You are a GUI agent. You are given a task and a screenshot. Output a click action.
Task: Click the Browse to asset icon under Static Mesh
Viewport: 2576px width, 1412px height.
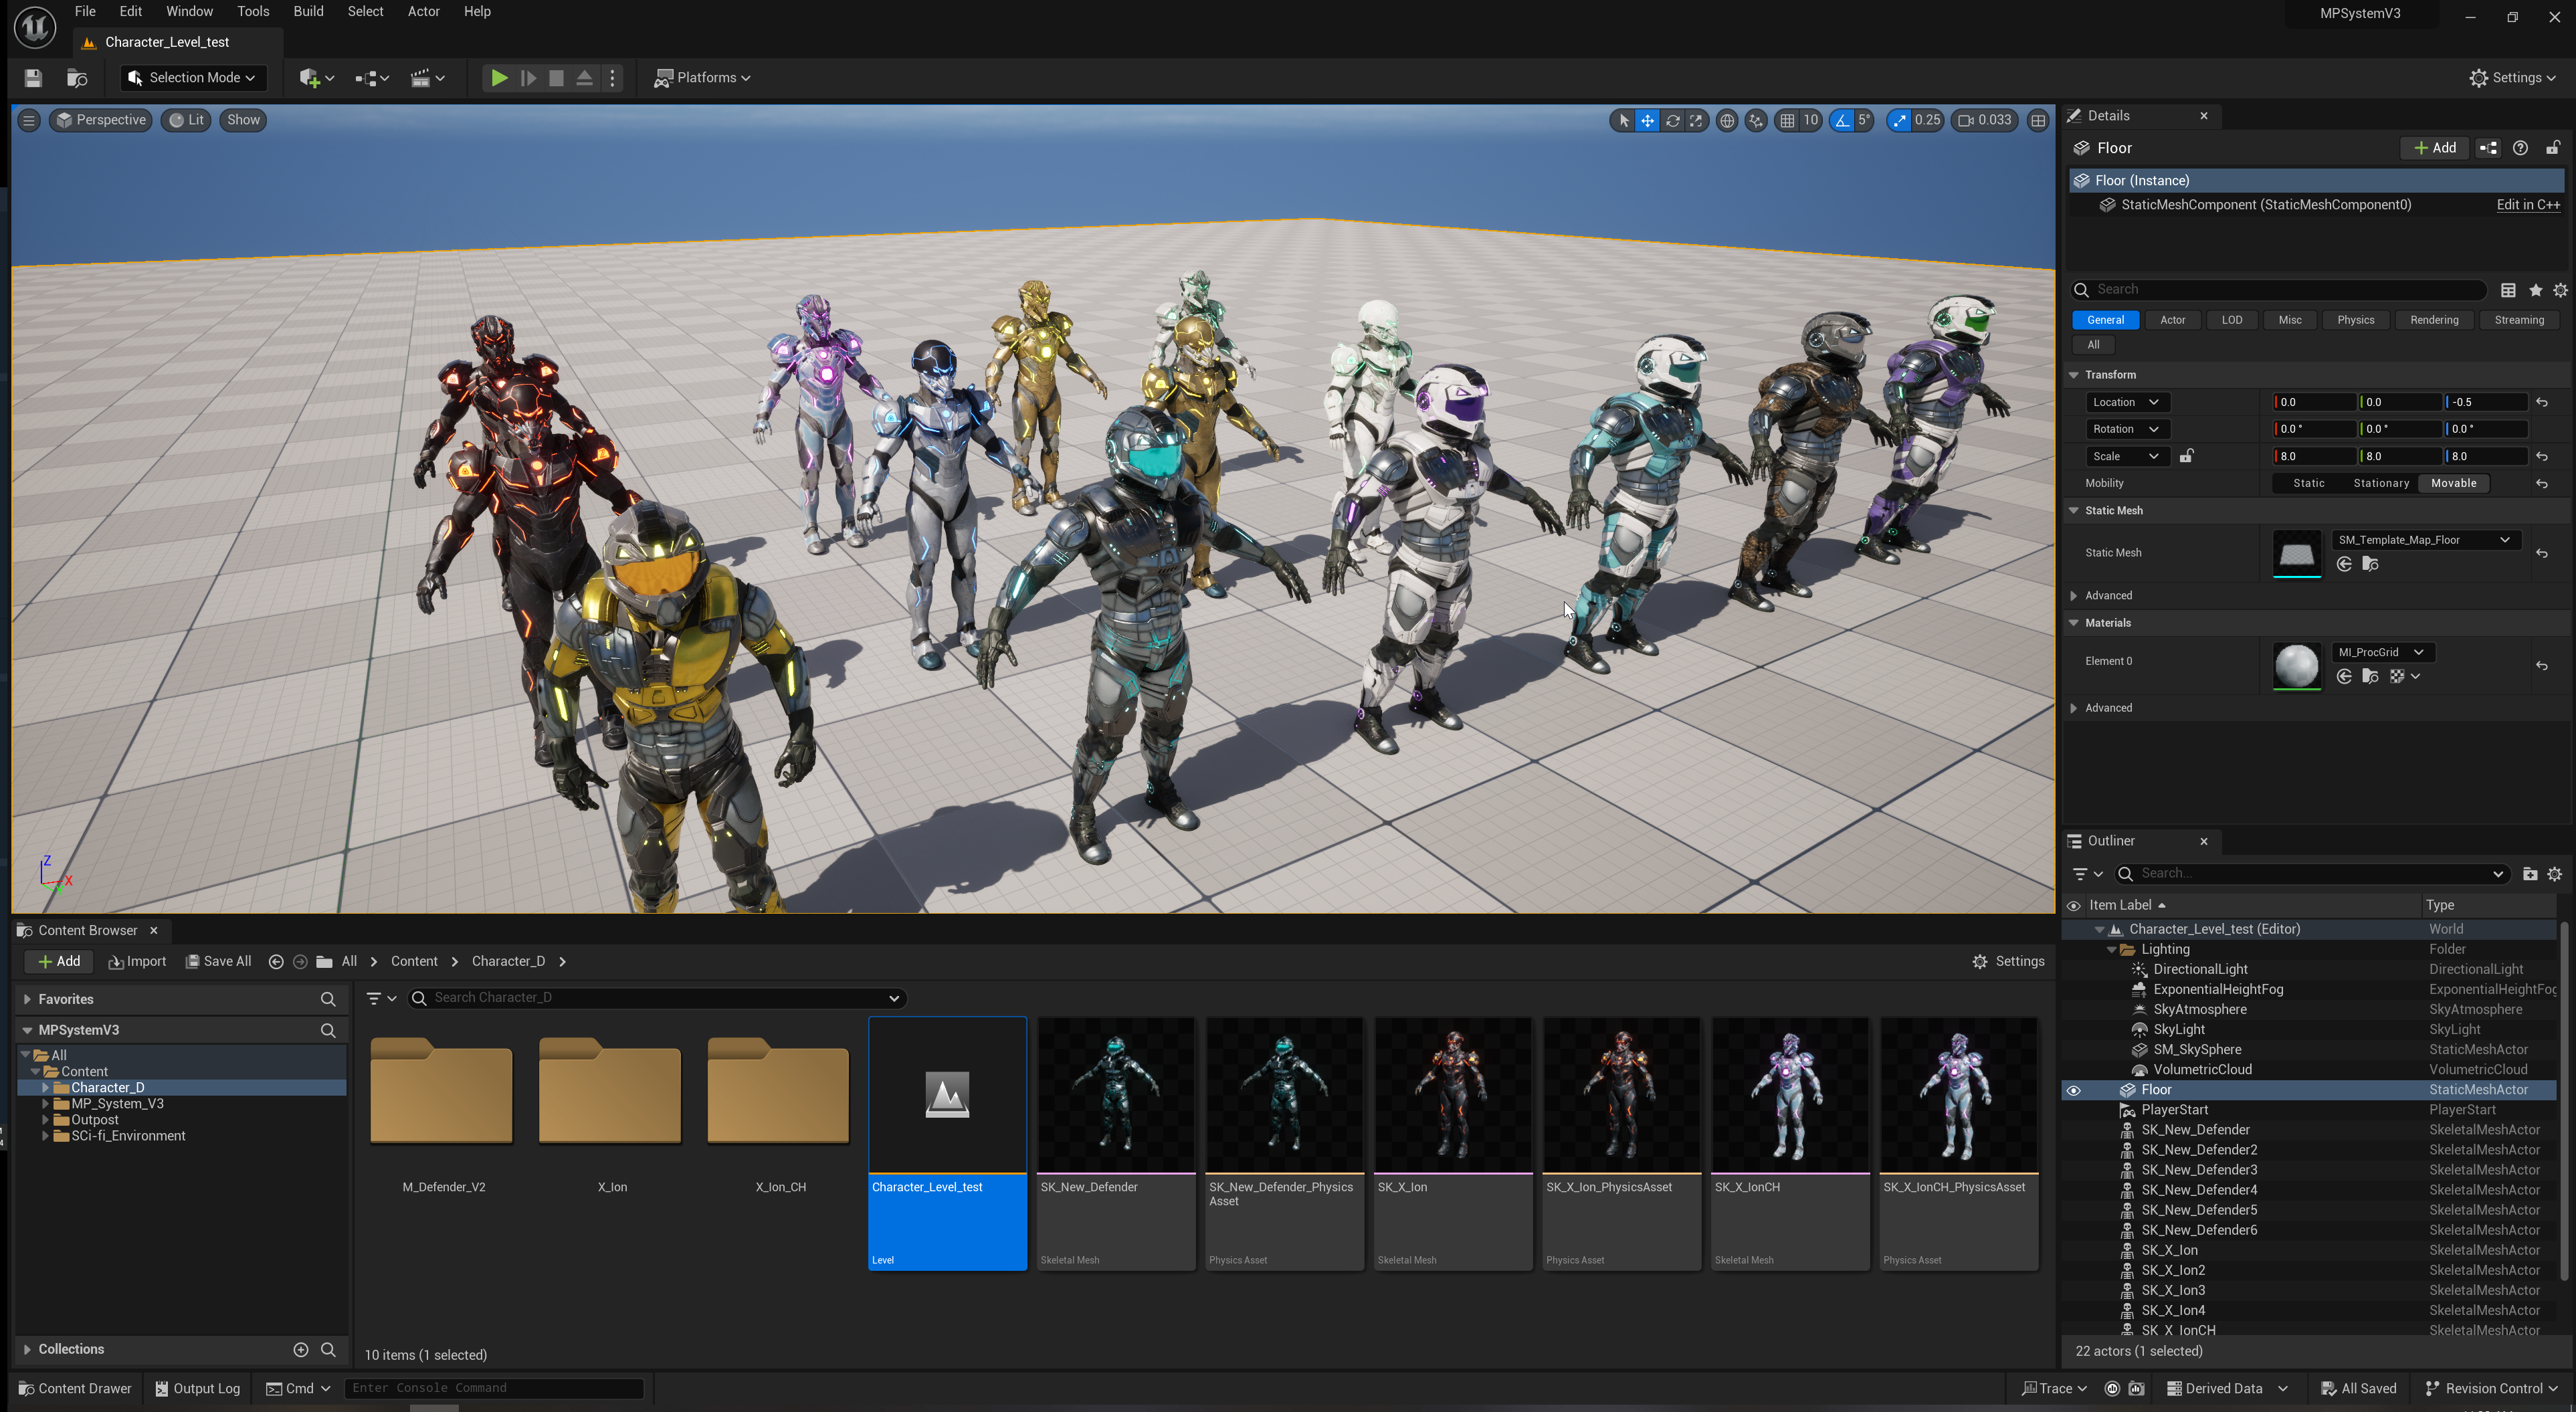tap(2370, 565)
